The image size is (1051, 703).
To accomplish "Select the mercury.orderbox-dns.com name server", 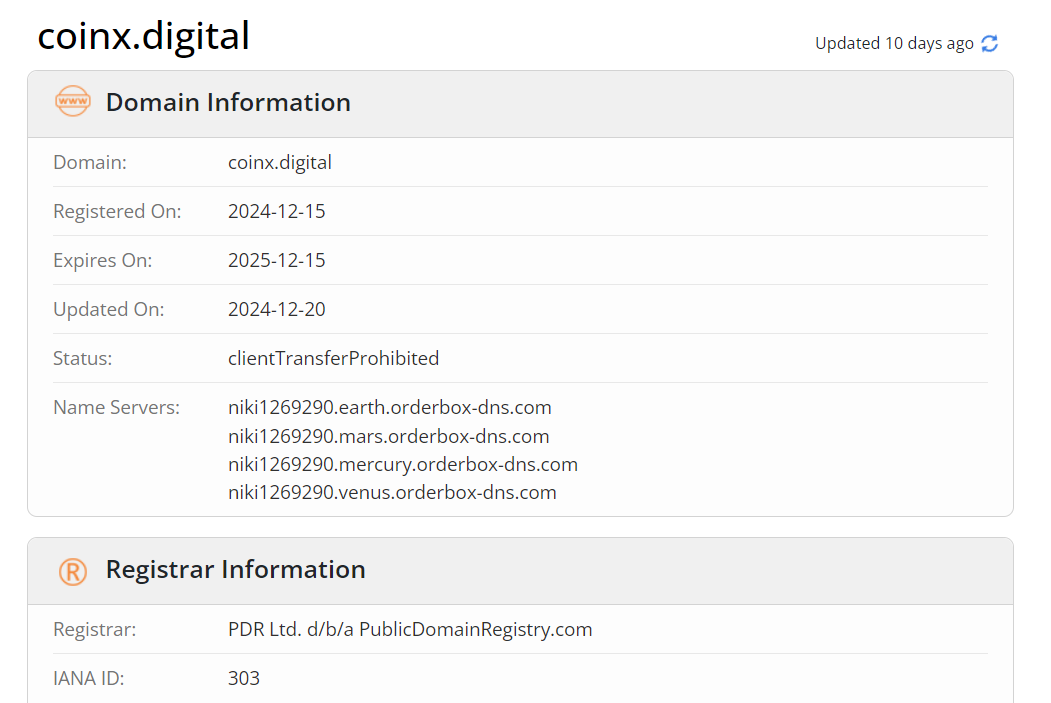I will click(402, 464).
